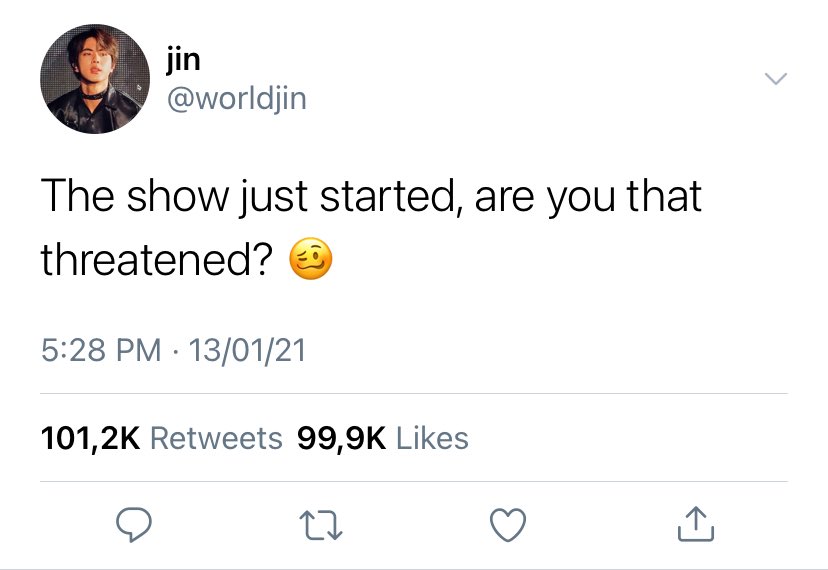Open the share tweet upload icon

(696, 524)
